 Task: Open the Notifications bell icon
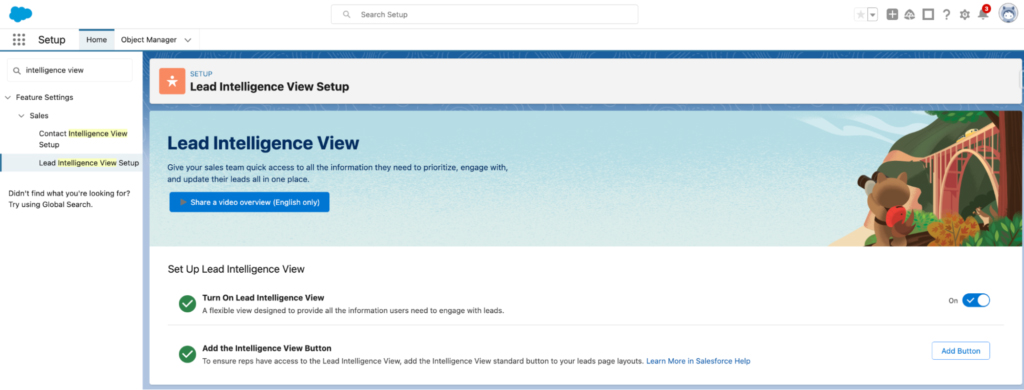point(983,14)
